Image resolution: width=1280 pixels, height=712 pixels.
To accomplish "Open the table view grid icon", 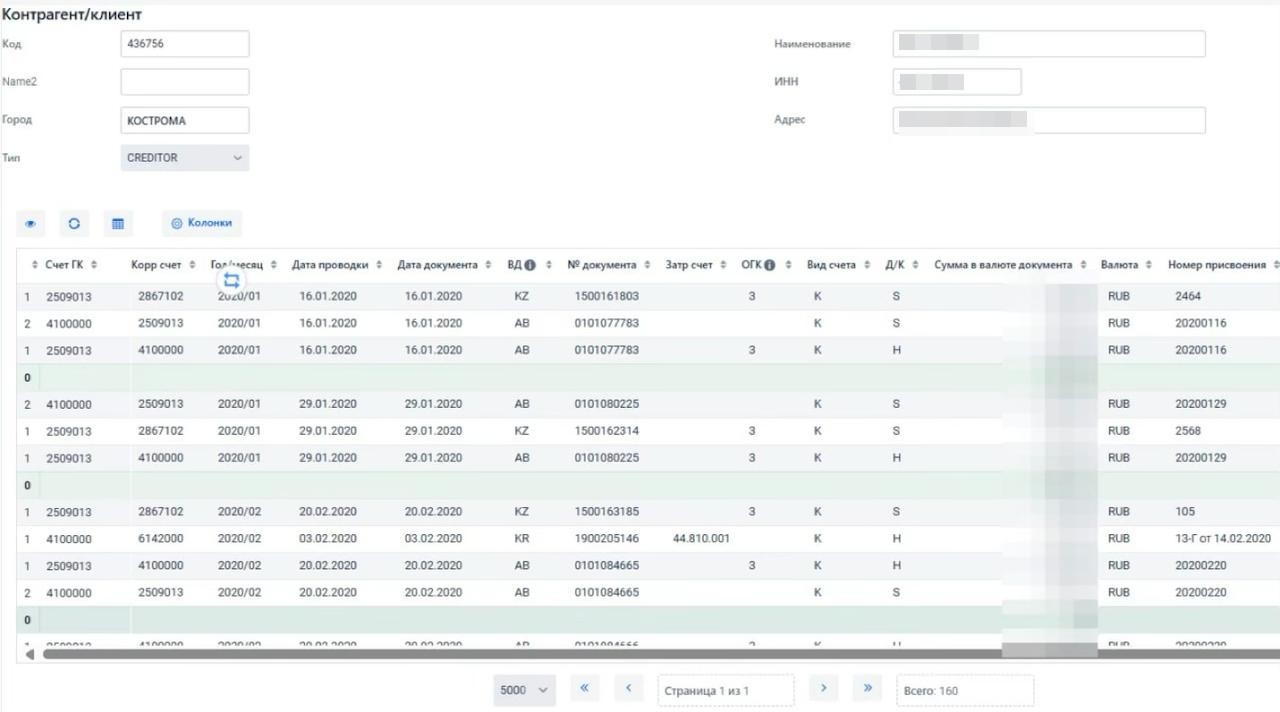I will point(118,224).
